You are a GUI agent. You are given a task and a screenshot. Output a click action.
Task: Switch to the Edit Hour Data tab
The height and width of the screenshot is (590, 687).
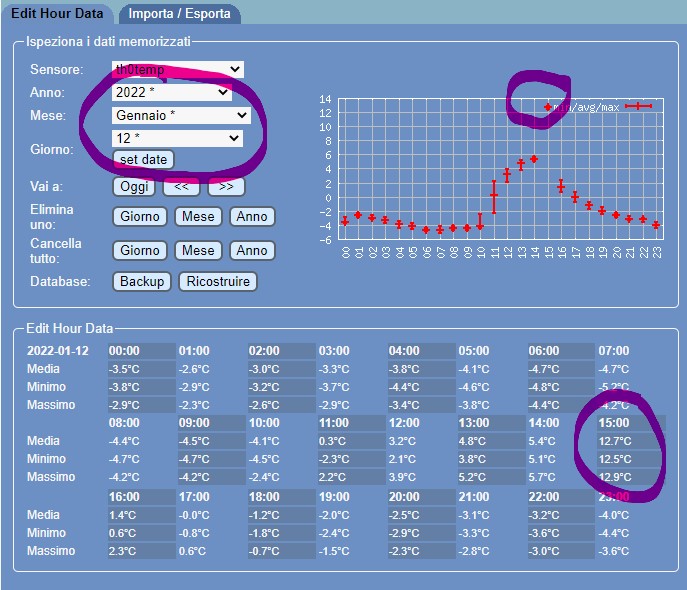pos(57,14)
